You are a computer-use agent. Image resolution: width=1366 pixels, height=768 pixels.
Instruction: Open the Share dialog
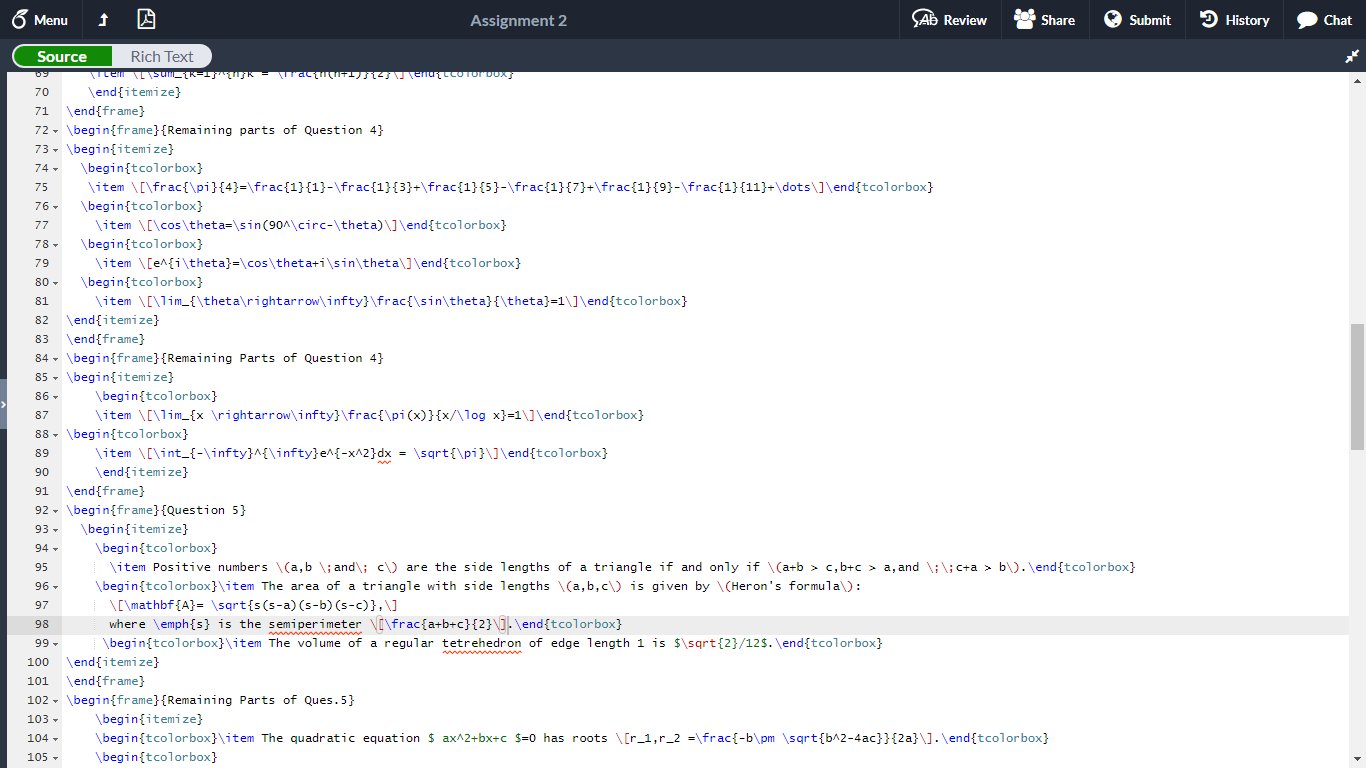[1044, 20]
